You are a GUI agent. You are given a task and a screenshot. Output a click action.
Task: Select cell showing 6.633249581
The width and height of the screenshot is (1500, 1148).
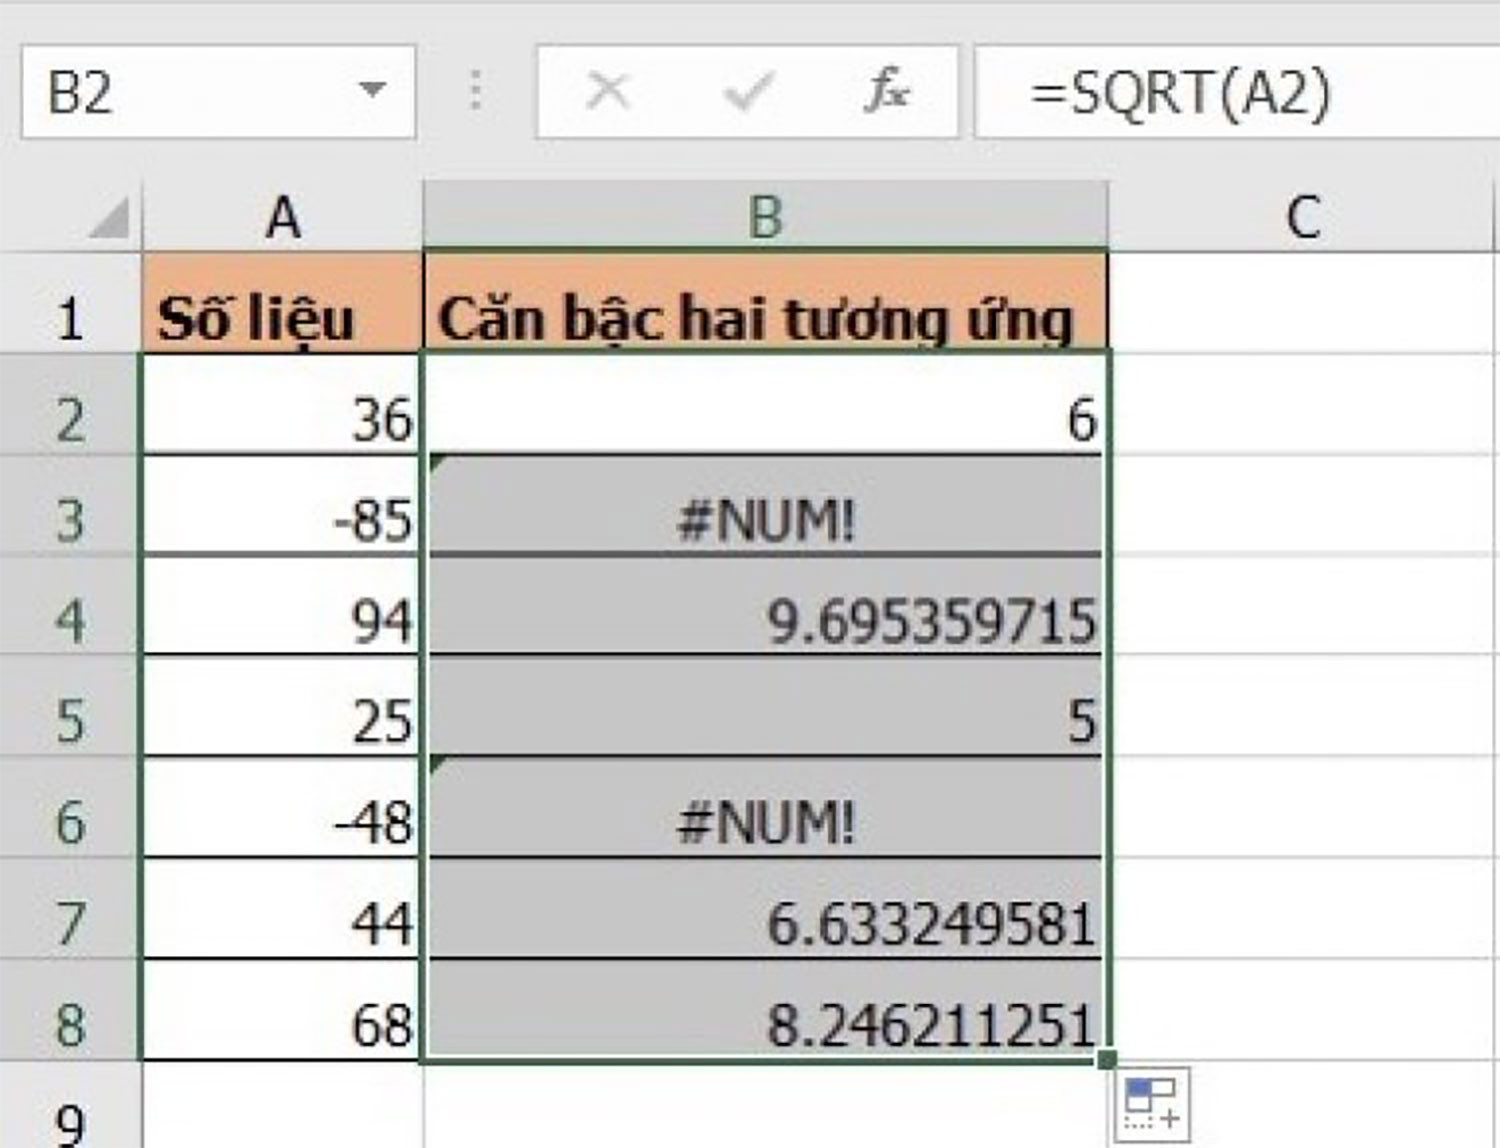pos(766,909)
